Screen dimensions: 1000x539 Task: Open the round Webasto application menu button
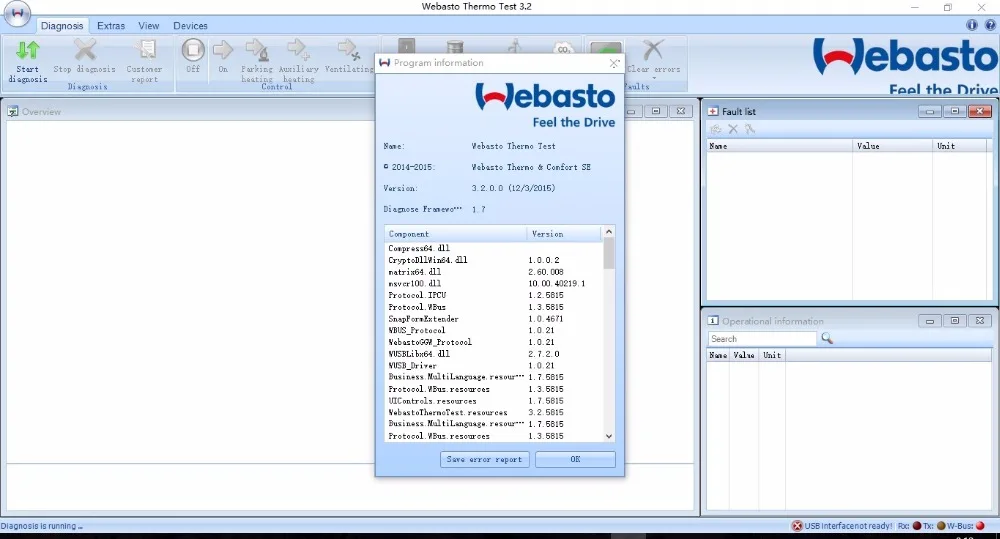point(17,14)
